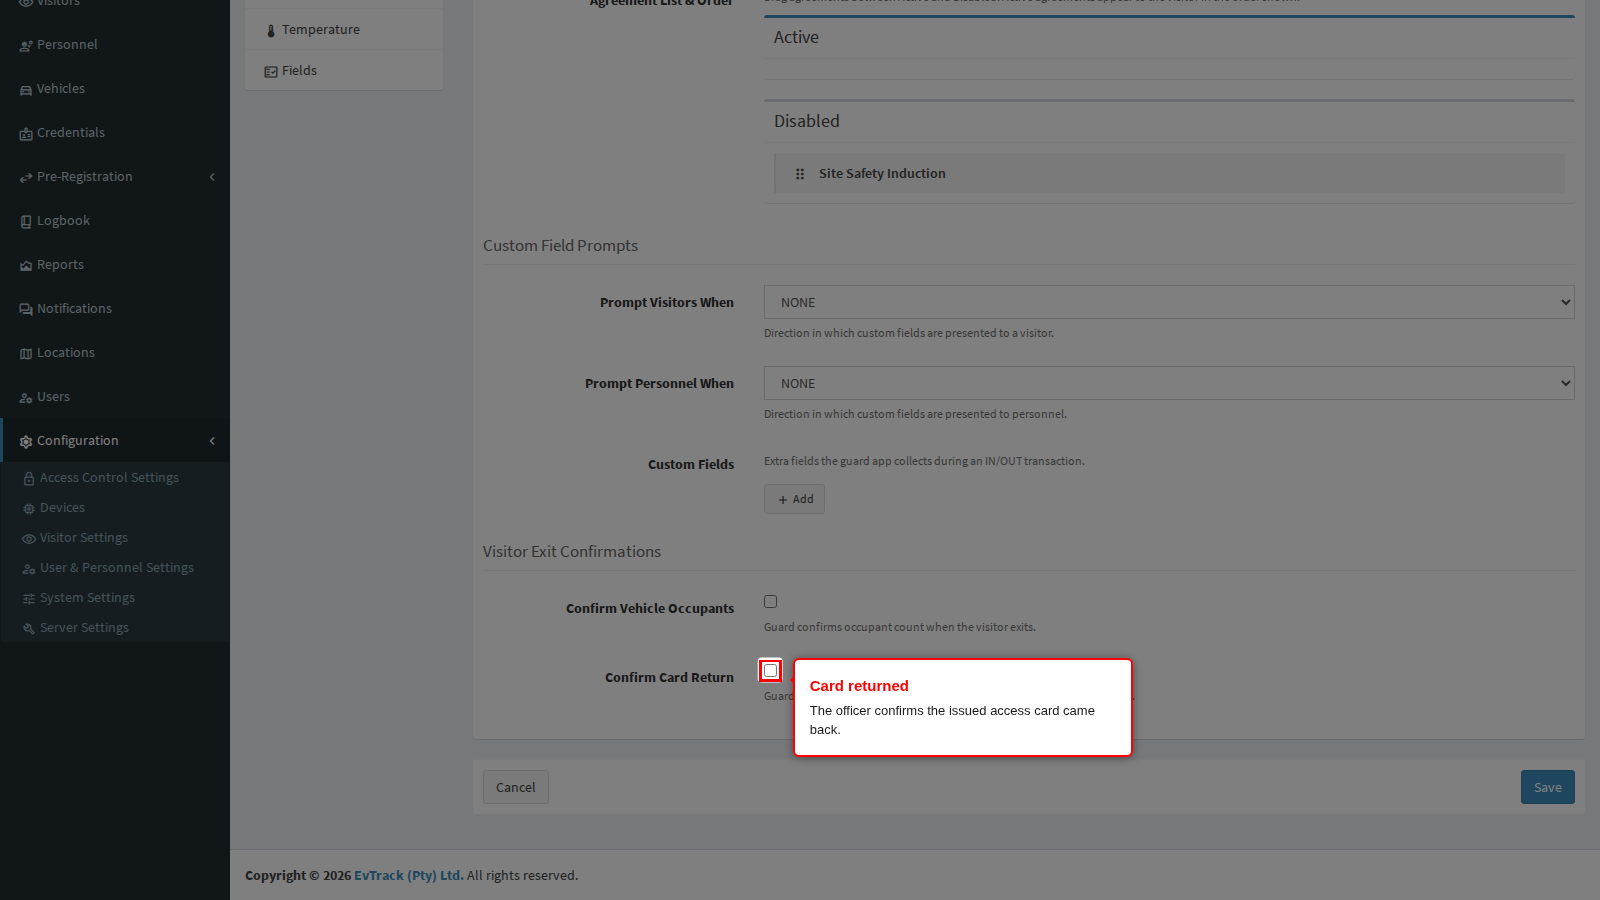This screenshot has width=1600, height=900.
Task: Open the Credentials page
Action: pyautogui.click(x=115, y=133)
